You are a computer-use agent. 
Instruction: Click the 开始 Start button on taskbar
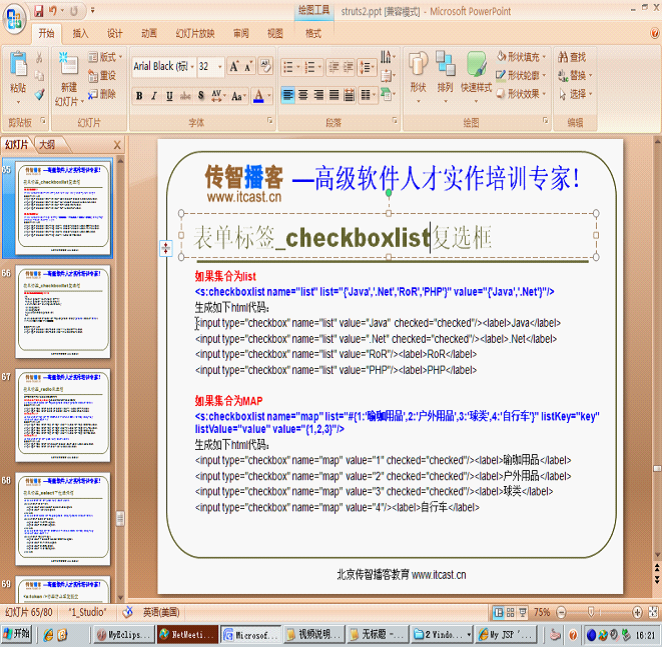[x=17, y=634]
